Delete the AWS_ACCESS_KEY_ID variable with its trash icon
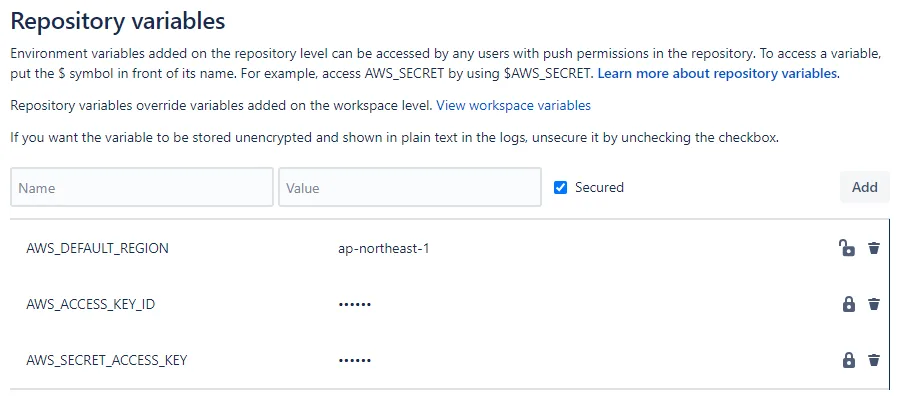The width and height of the screenshot is (898, 408). (x=874, y=304)
